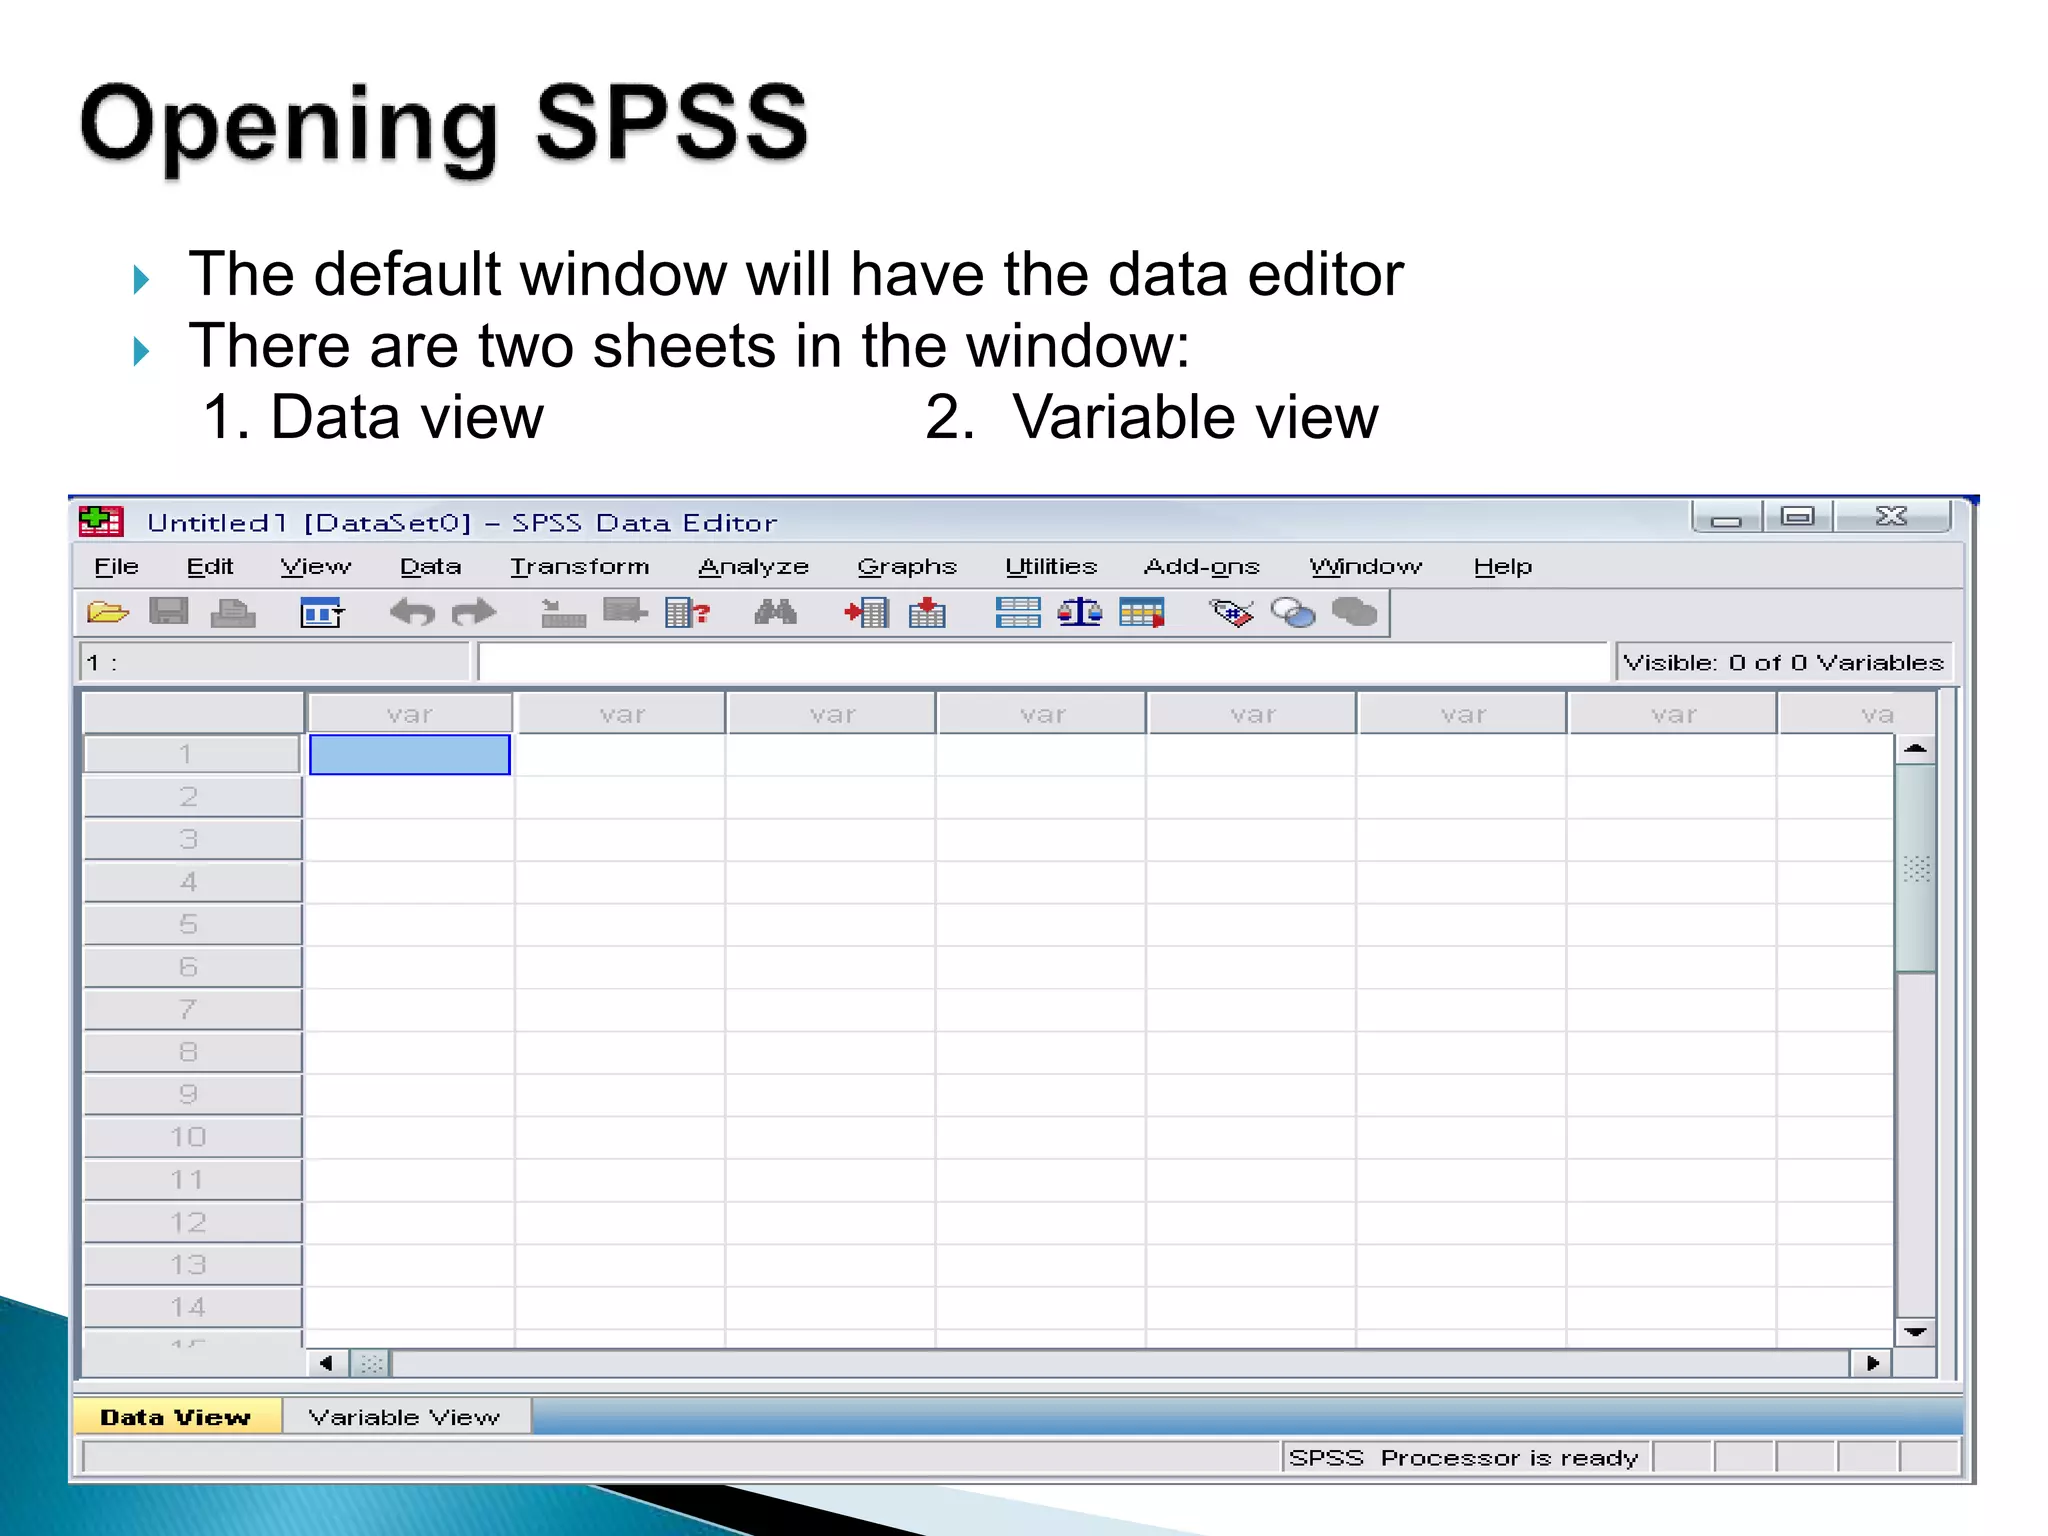Open the Graphs menu

coord(907,567)
